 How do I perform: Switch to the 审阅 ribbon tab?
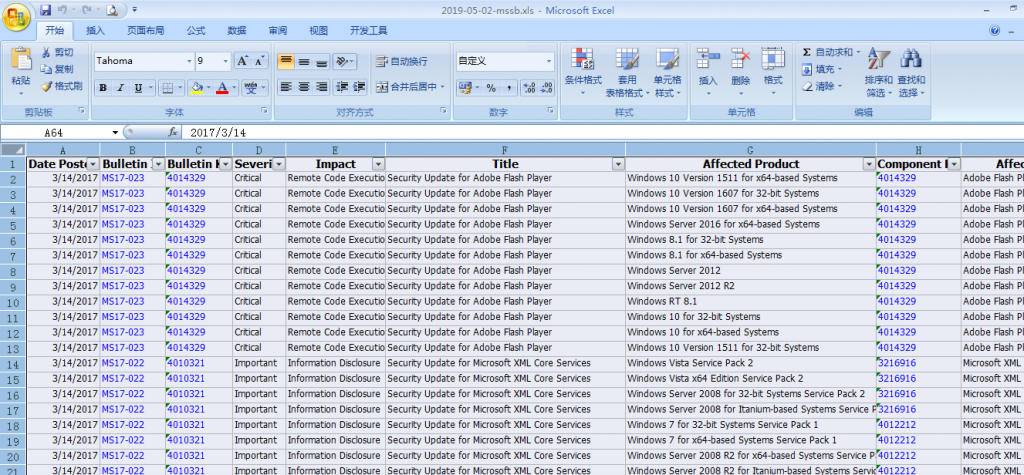coord(278,31)
